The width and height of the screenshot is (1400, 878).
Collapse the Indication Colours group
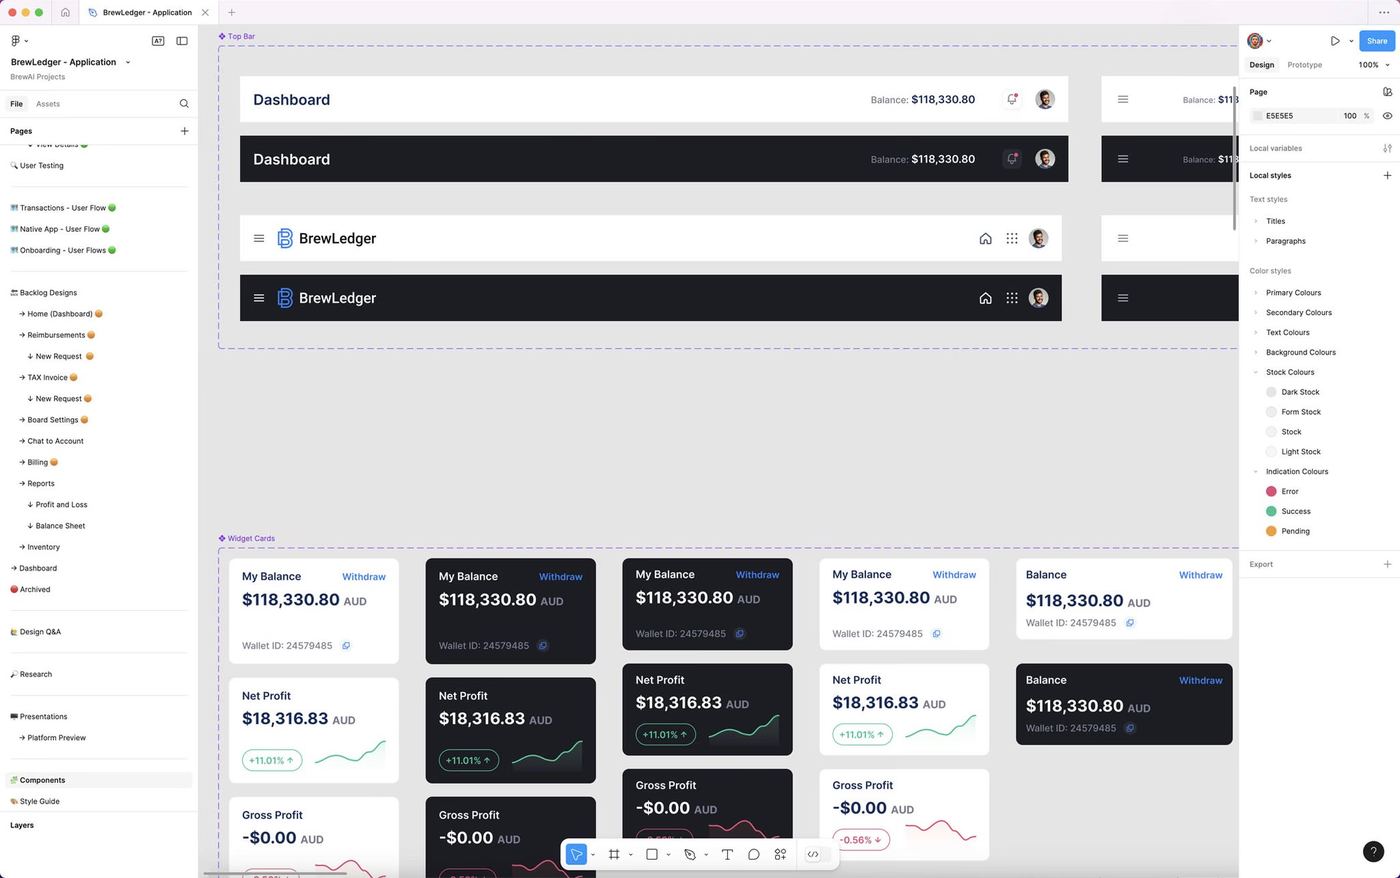pyautogui.click(x=1256, y=471)
